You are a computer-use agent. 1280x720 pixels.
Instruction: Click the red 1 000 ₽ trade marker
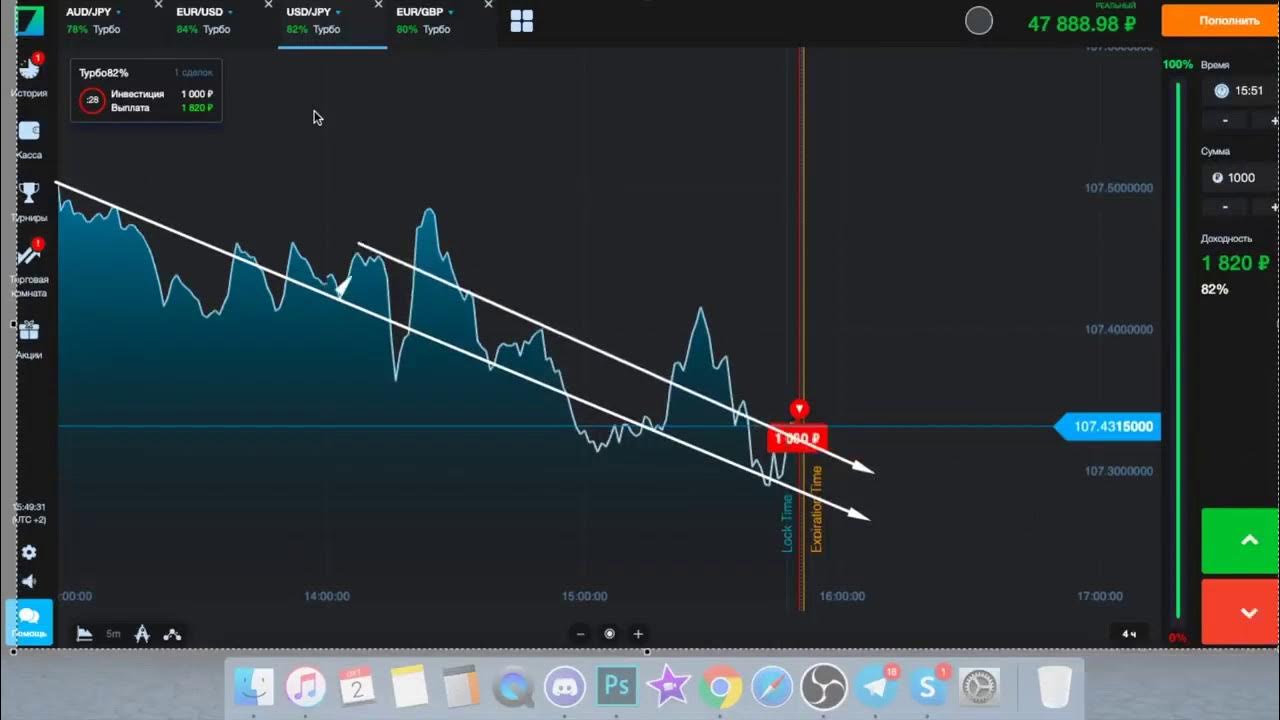tap(797, 438)
